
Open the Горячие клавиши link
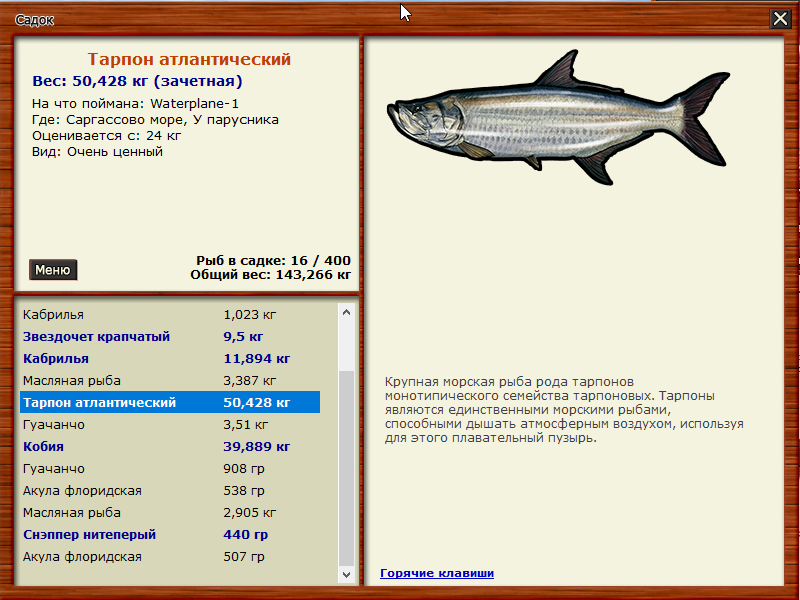pos(437,573)
